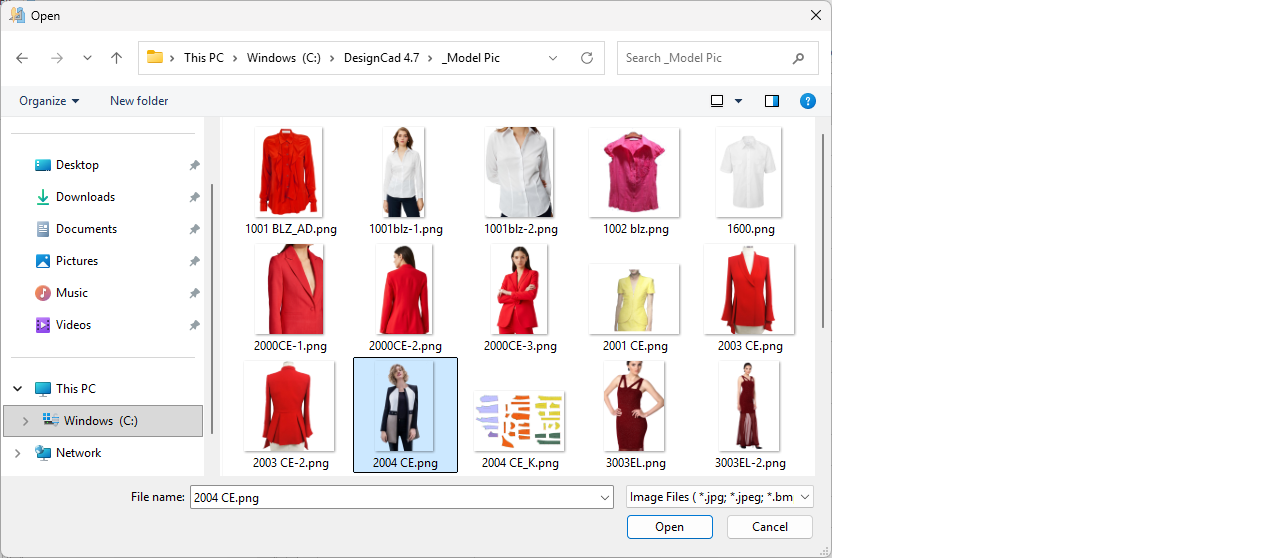Open the Organize menu
Screen dimensions: 1270x558
tap(49, 101)
